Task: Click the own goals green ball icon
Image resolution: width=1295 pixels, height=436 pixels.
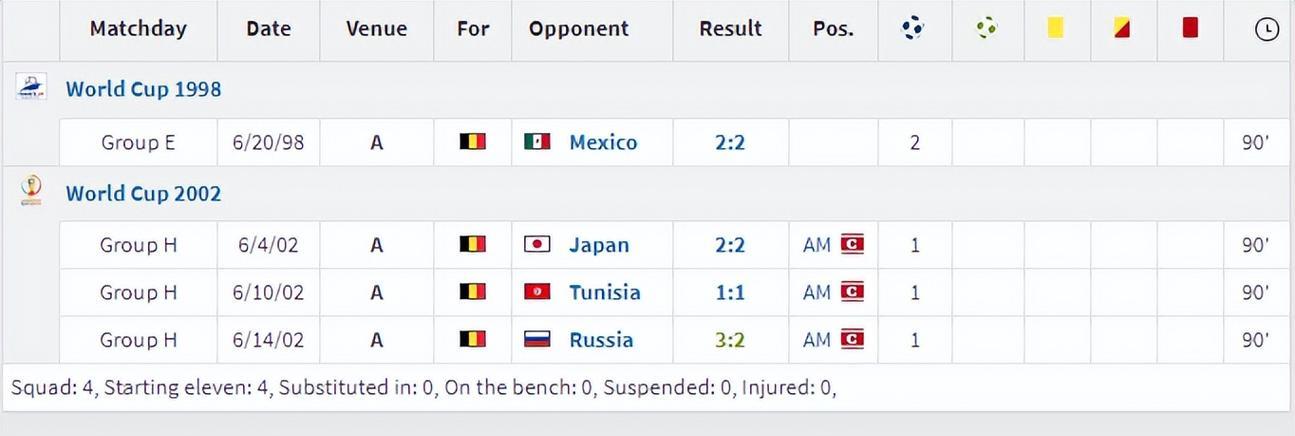Action: (x=986, y=28)
